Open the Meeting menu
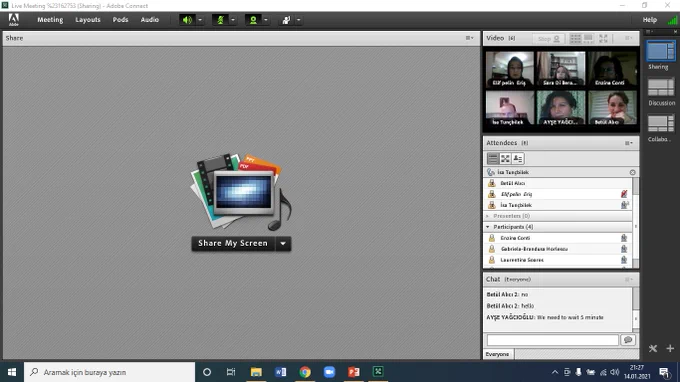 50,20
